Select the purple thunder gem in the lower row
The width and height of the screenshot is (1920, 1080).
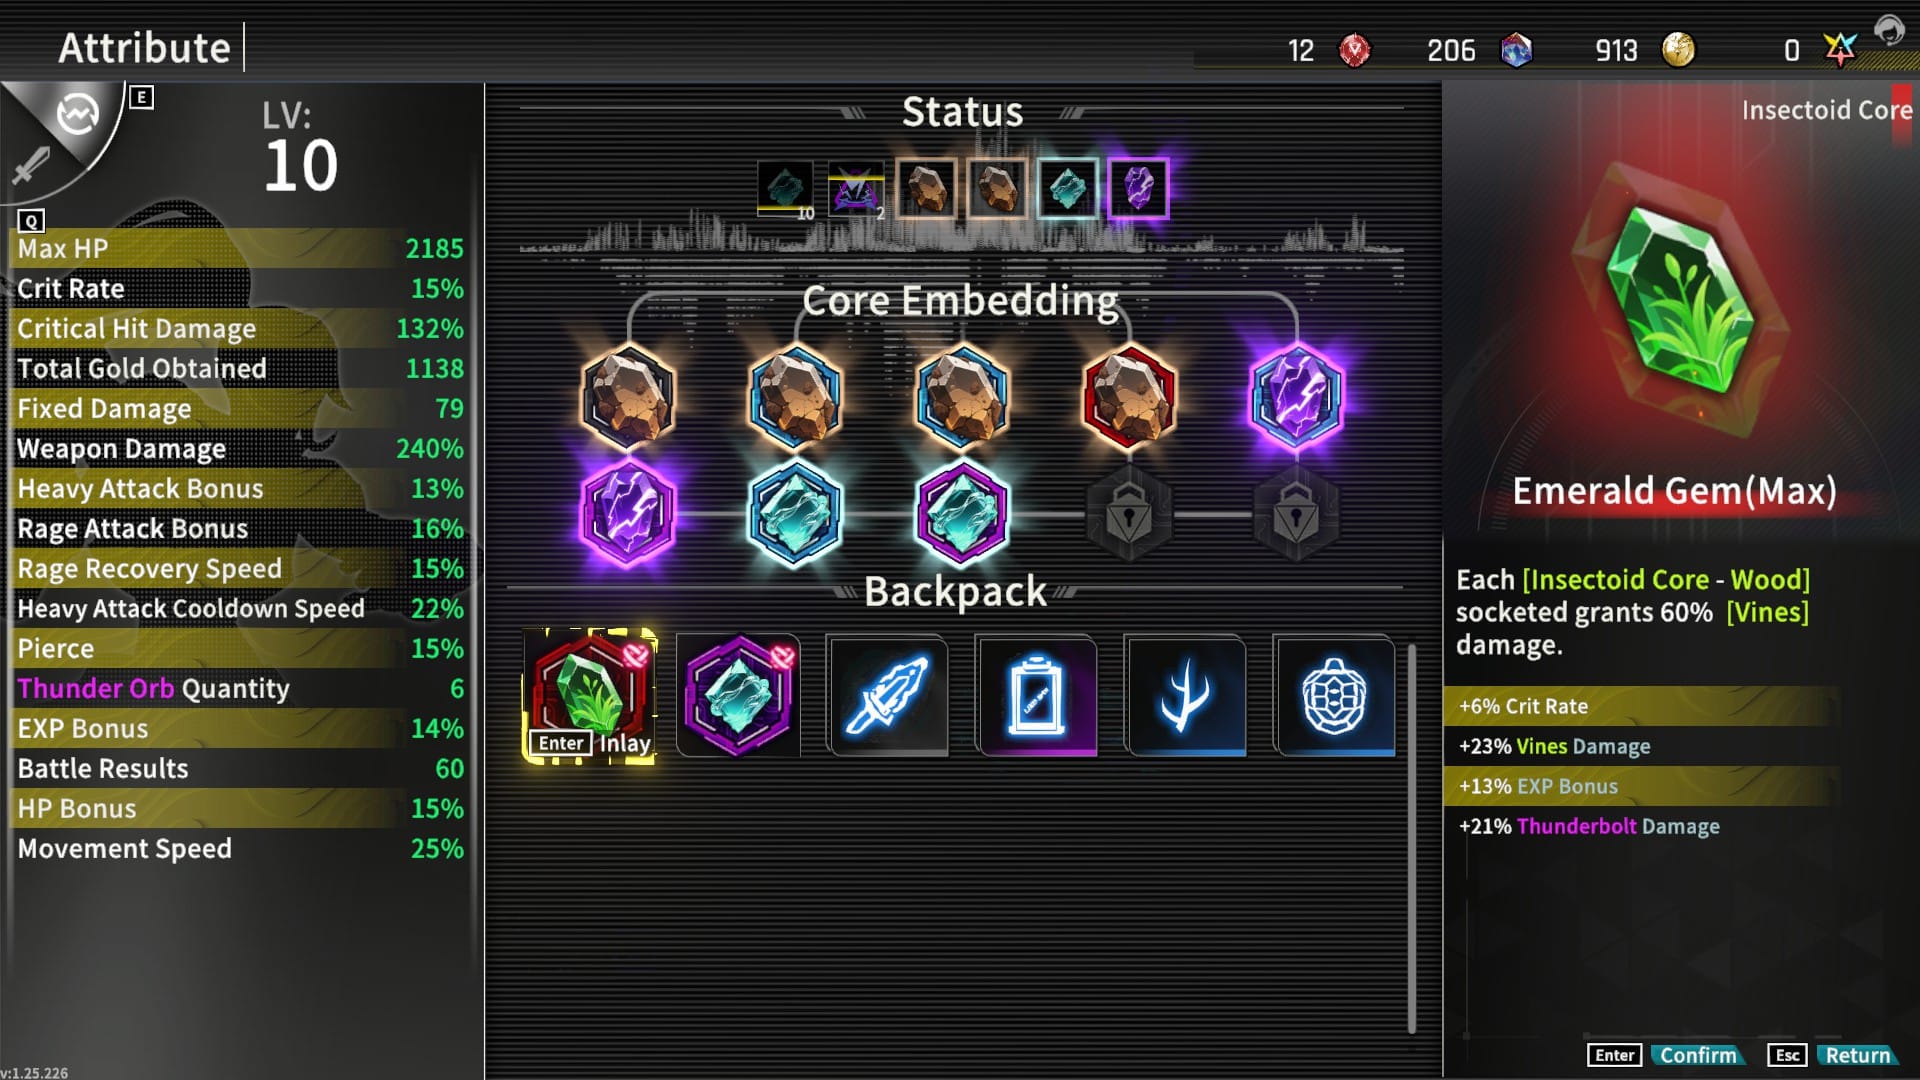point(628,512)
